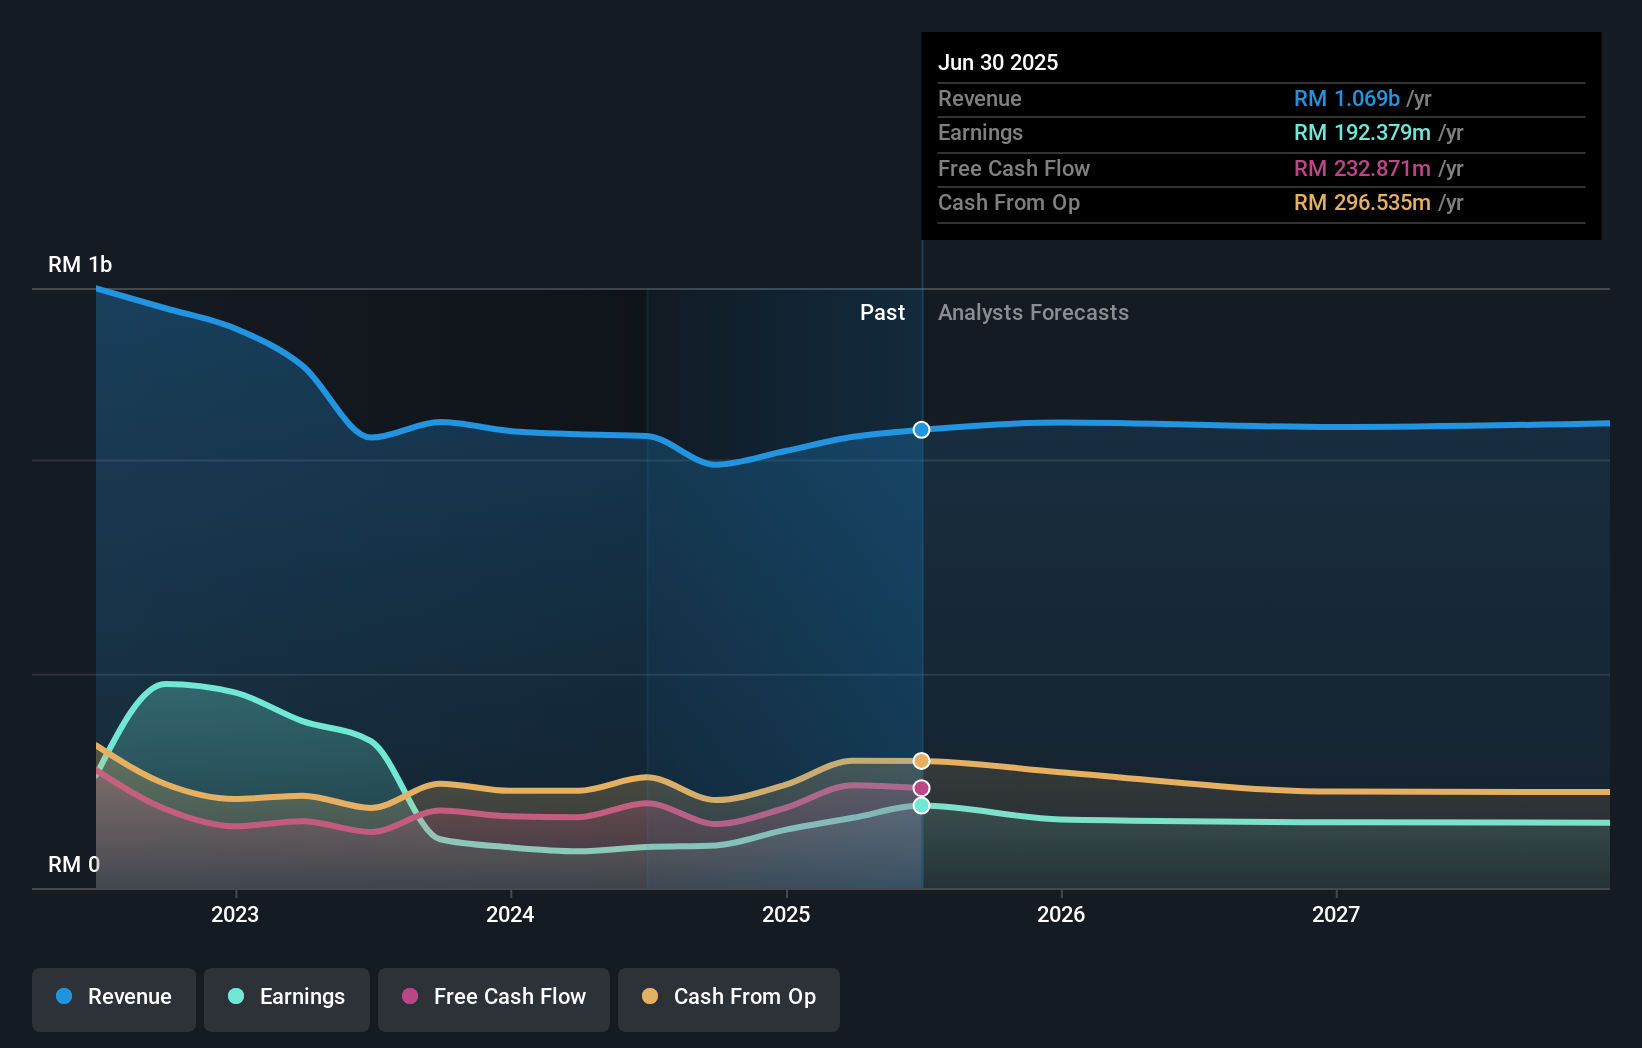The height and width of the screenshot is (1048, 1642).
Task: Click the 2025 axis label
Action: tap(787, 913)
